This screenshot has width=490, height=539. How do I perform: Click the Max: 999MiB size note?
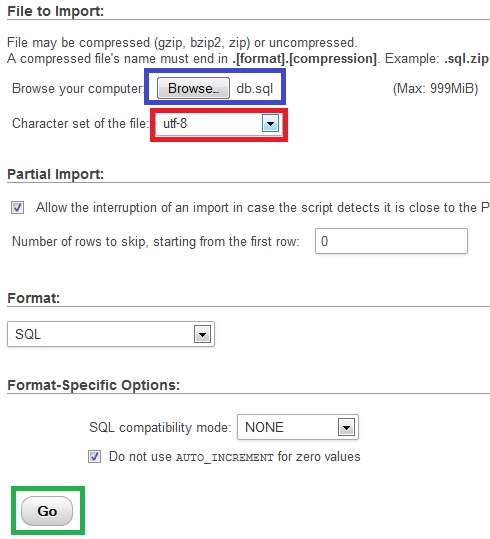435,89
